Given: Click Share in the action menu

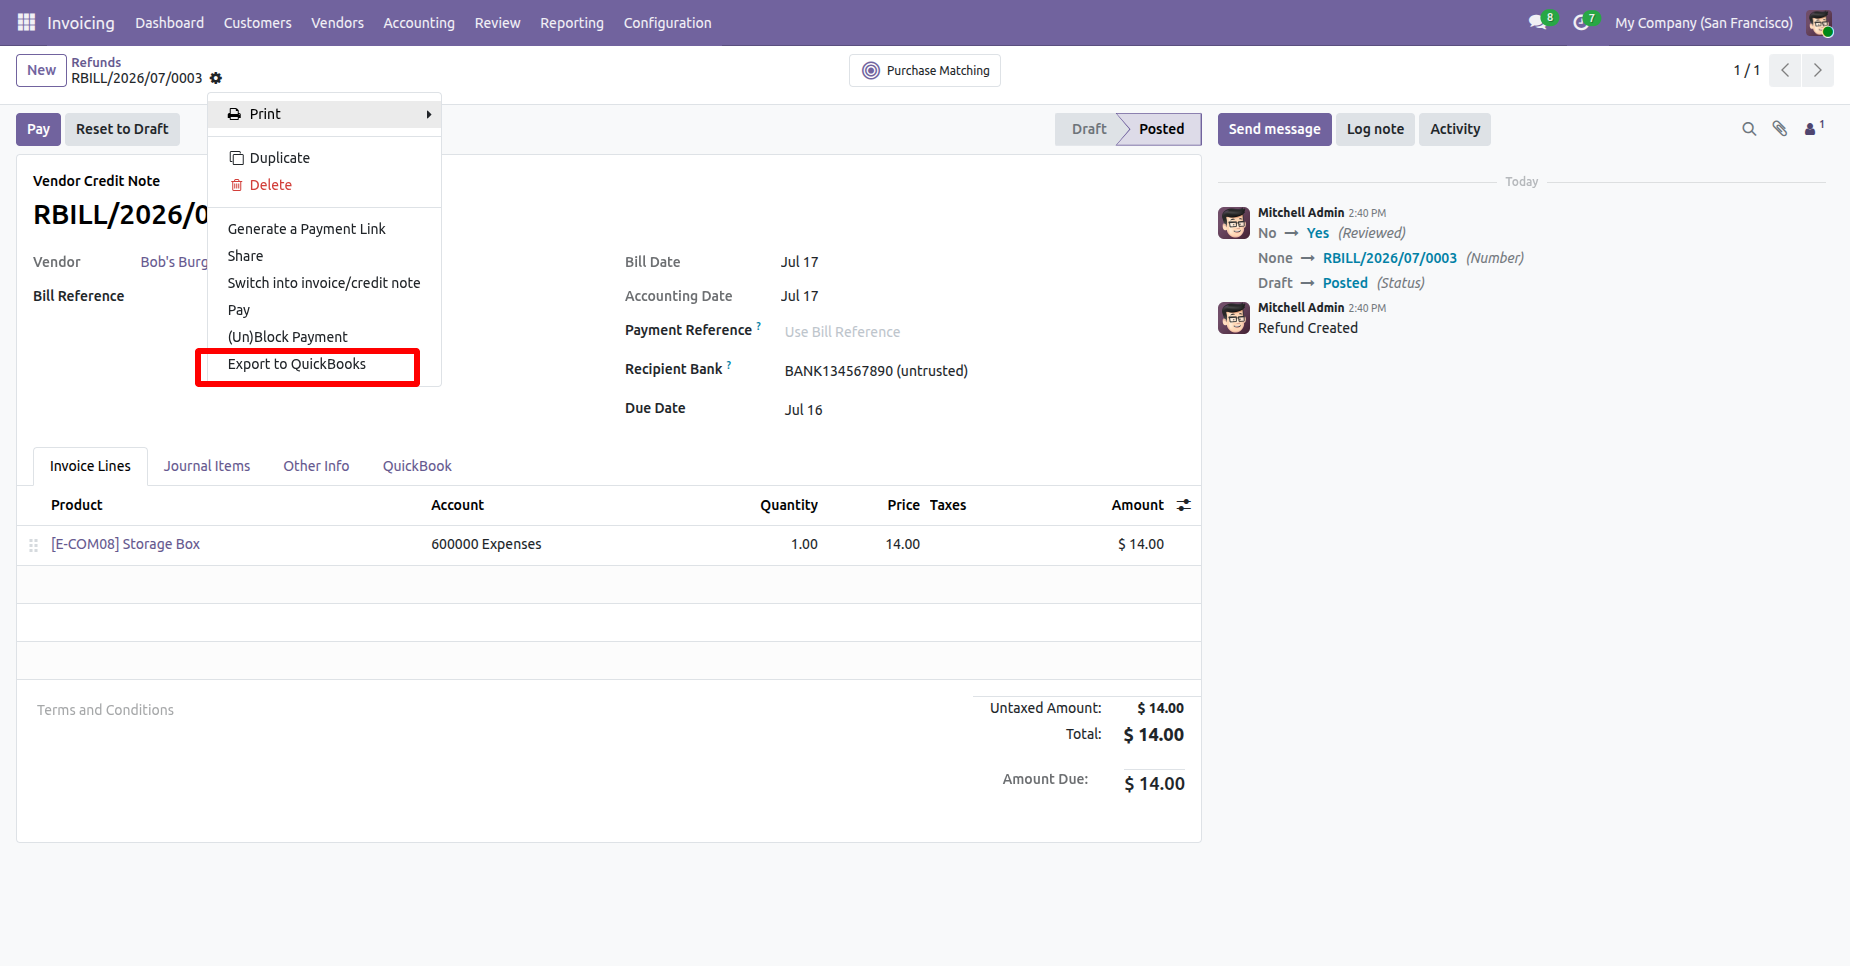Looking at the screenshot, I should click(324, 256).
